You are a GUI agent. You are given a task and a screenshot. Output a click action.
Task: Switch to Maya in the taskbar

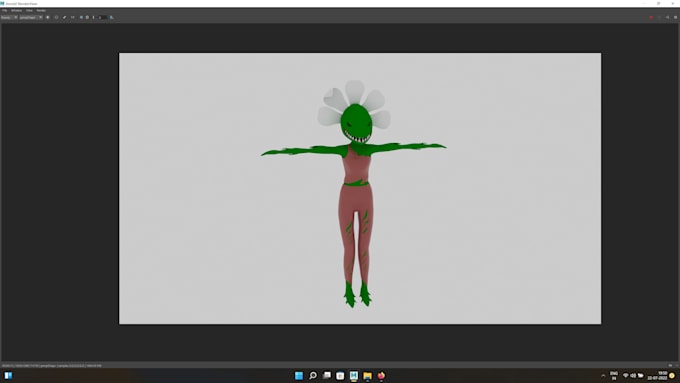[354, 376]
